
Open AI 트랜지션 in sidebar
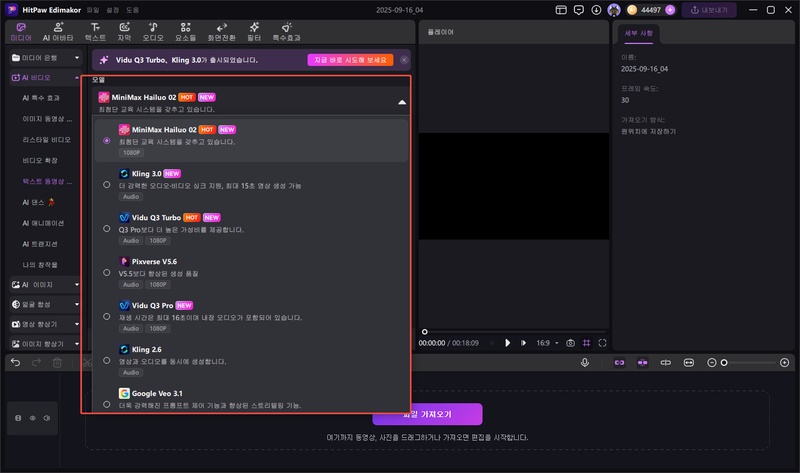tap(41, 244)
